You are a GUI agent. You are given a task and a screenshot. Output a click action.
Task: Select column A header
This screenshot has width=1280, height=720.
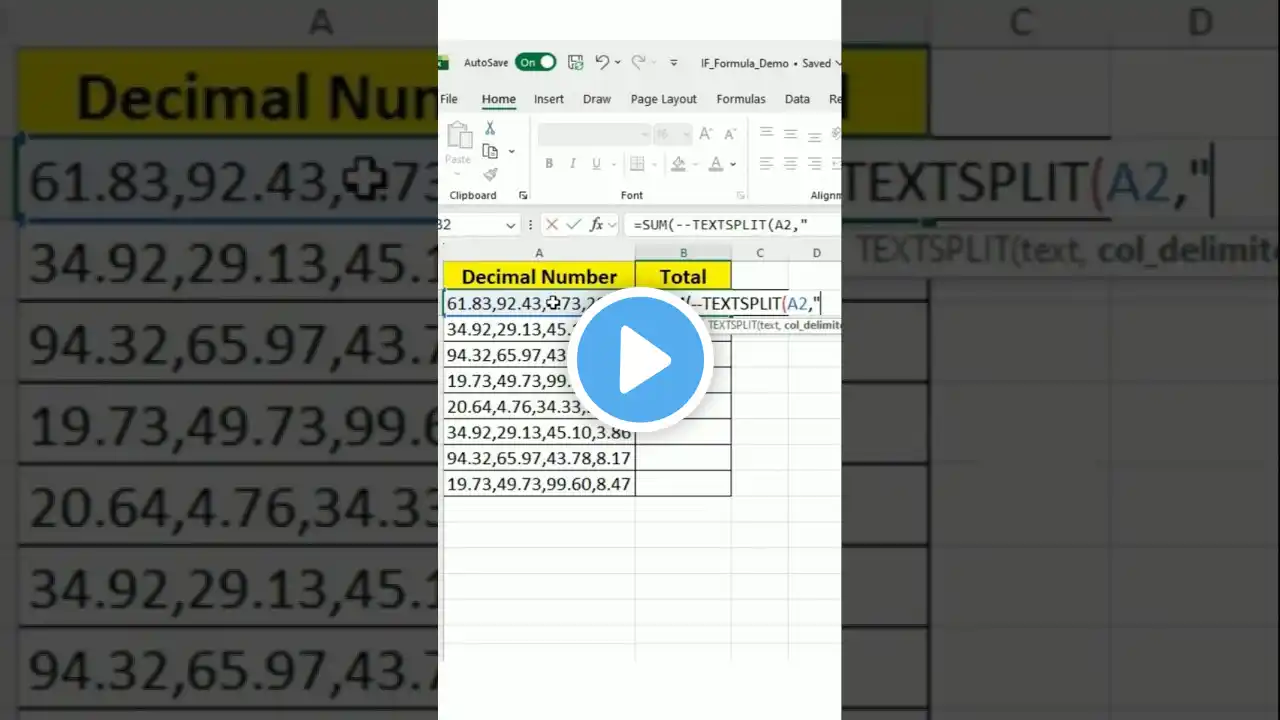pyautogui.click(x=539, y=253)
